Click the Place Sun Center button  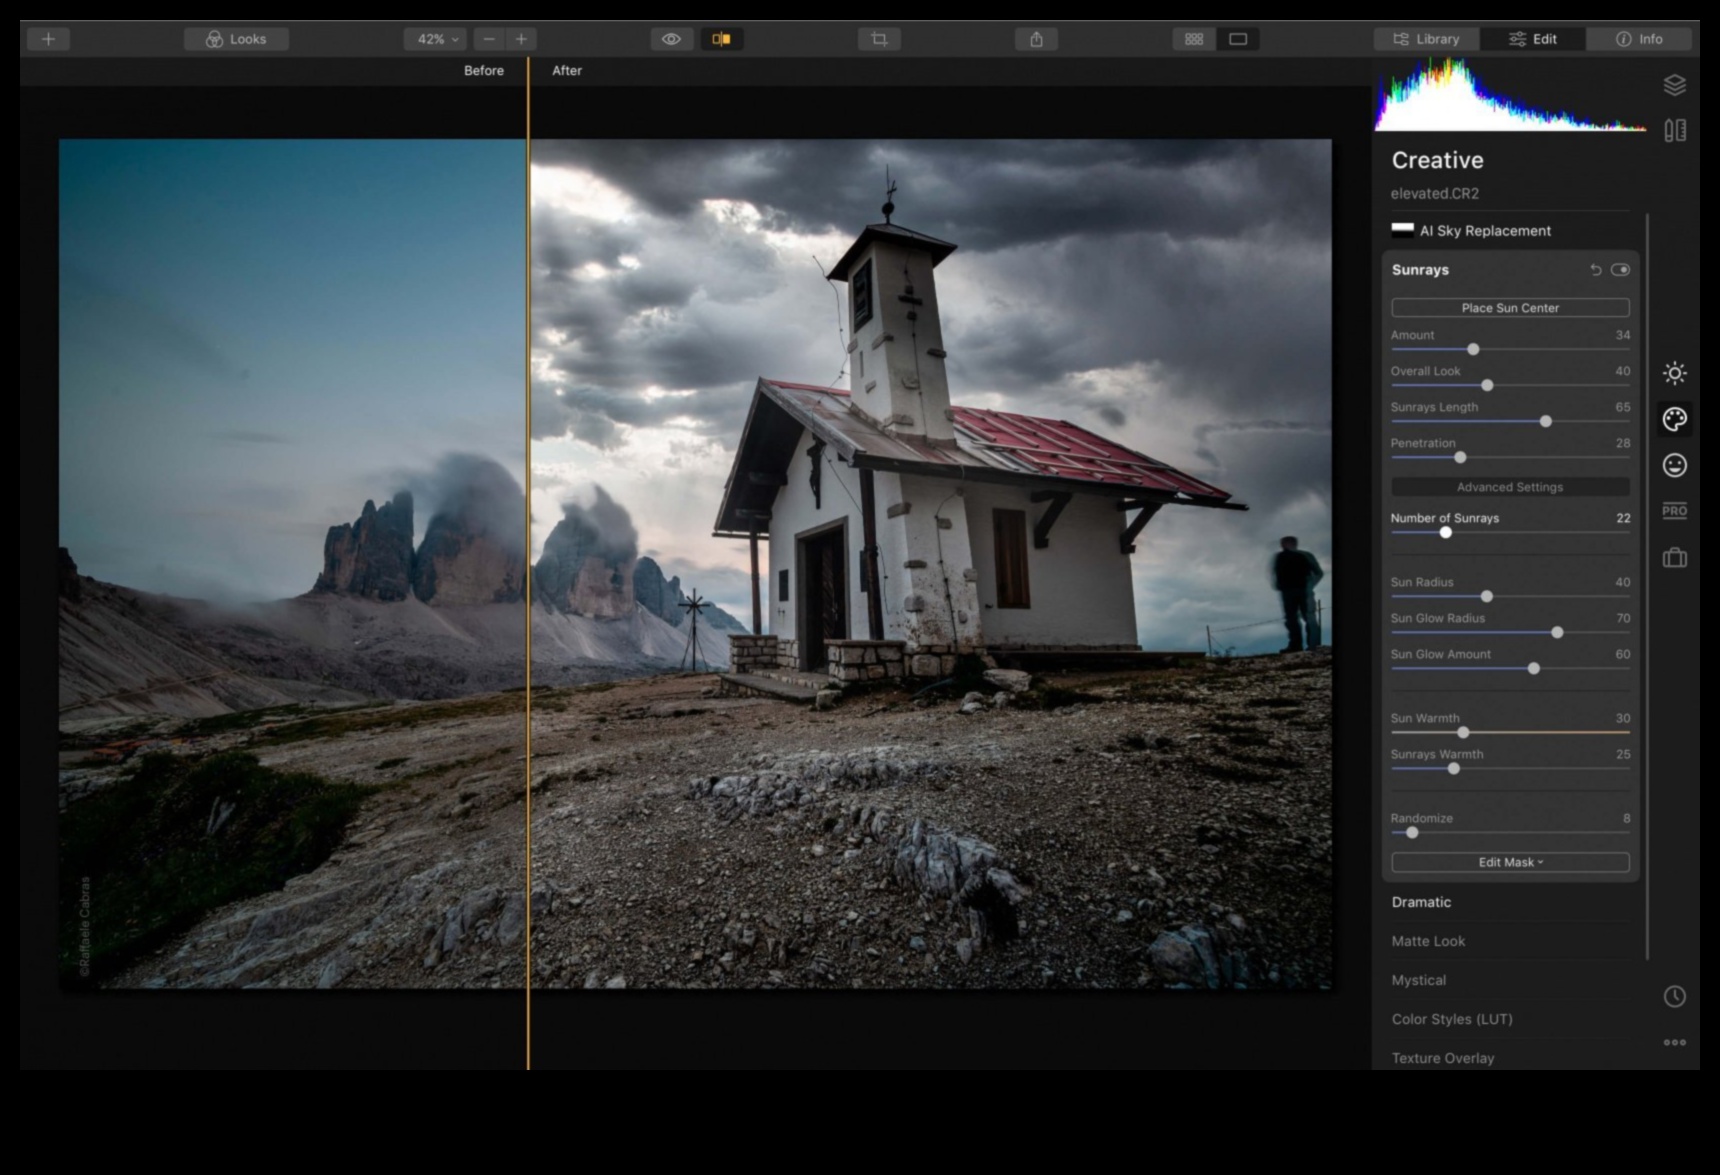click(1510, 308)
